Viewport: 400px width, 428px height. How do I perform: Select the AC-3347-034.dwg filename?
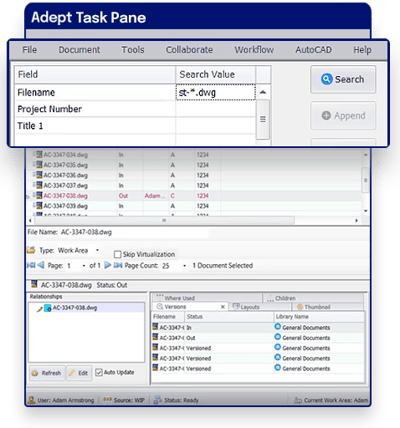click(66, 155)
